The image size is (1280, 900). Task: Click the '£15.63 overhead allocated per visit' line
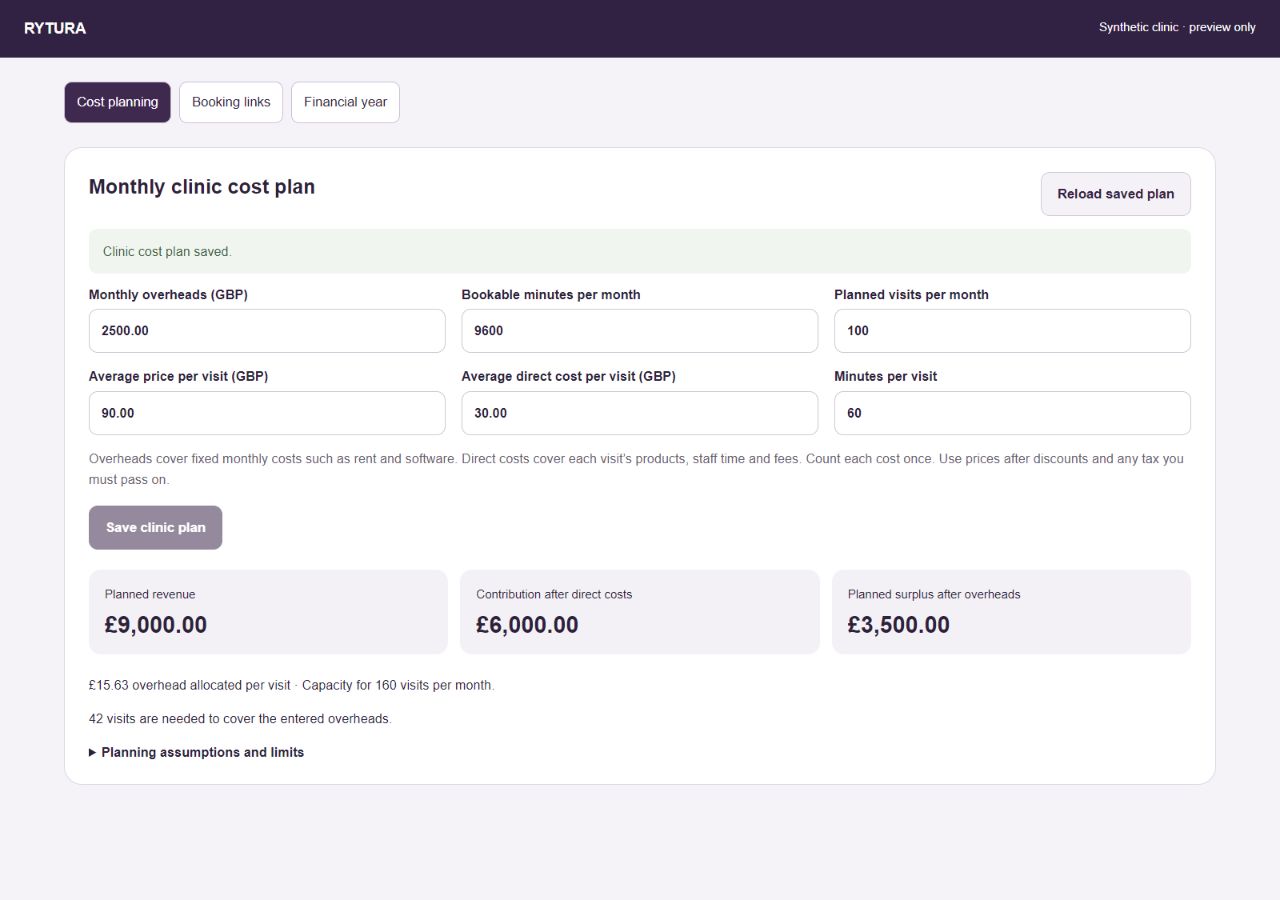[x=292, y=686]
